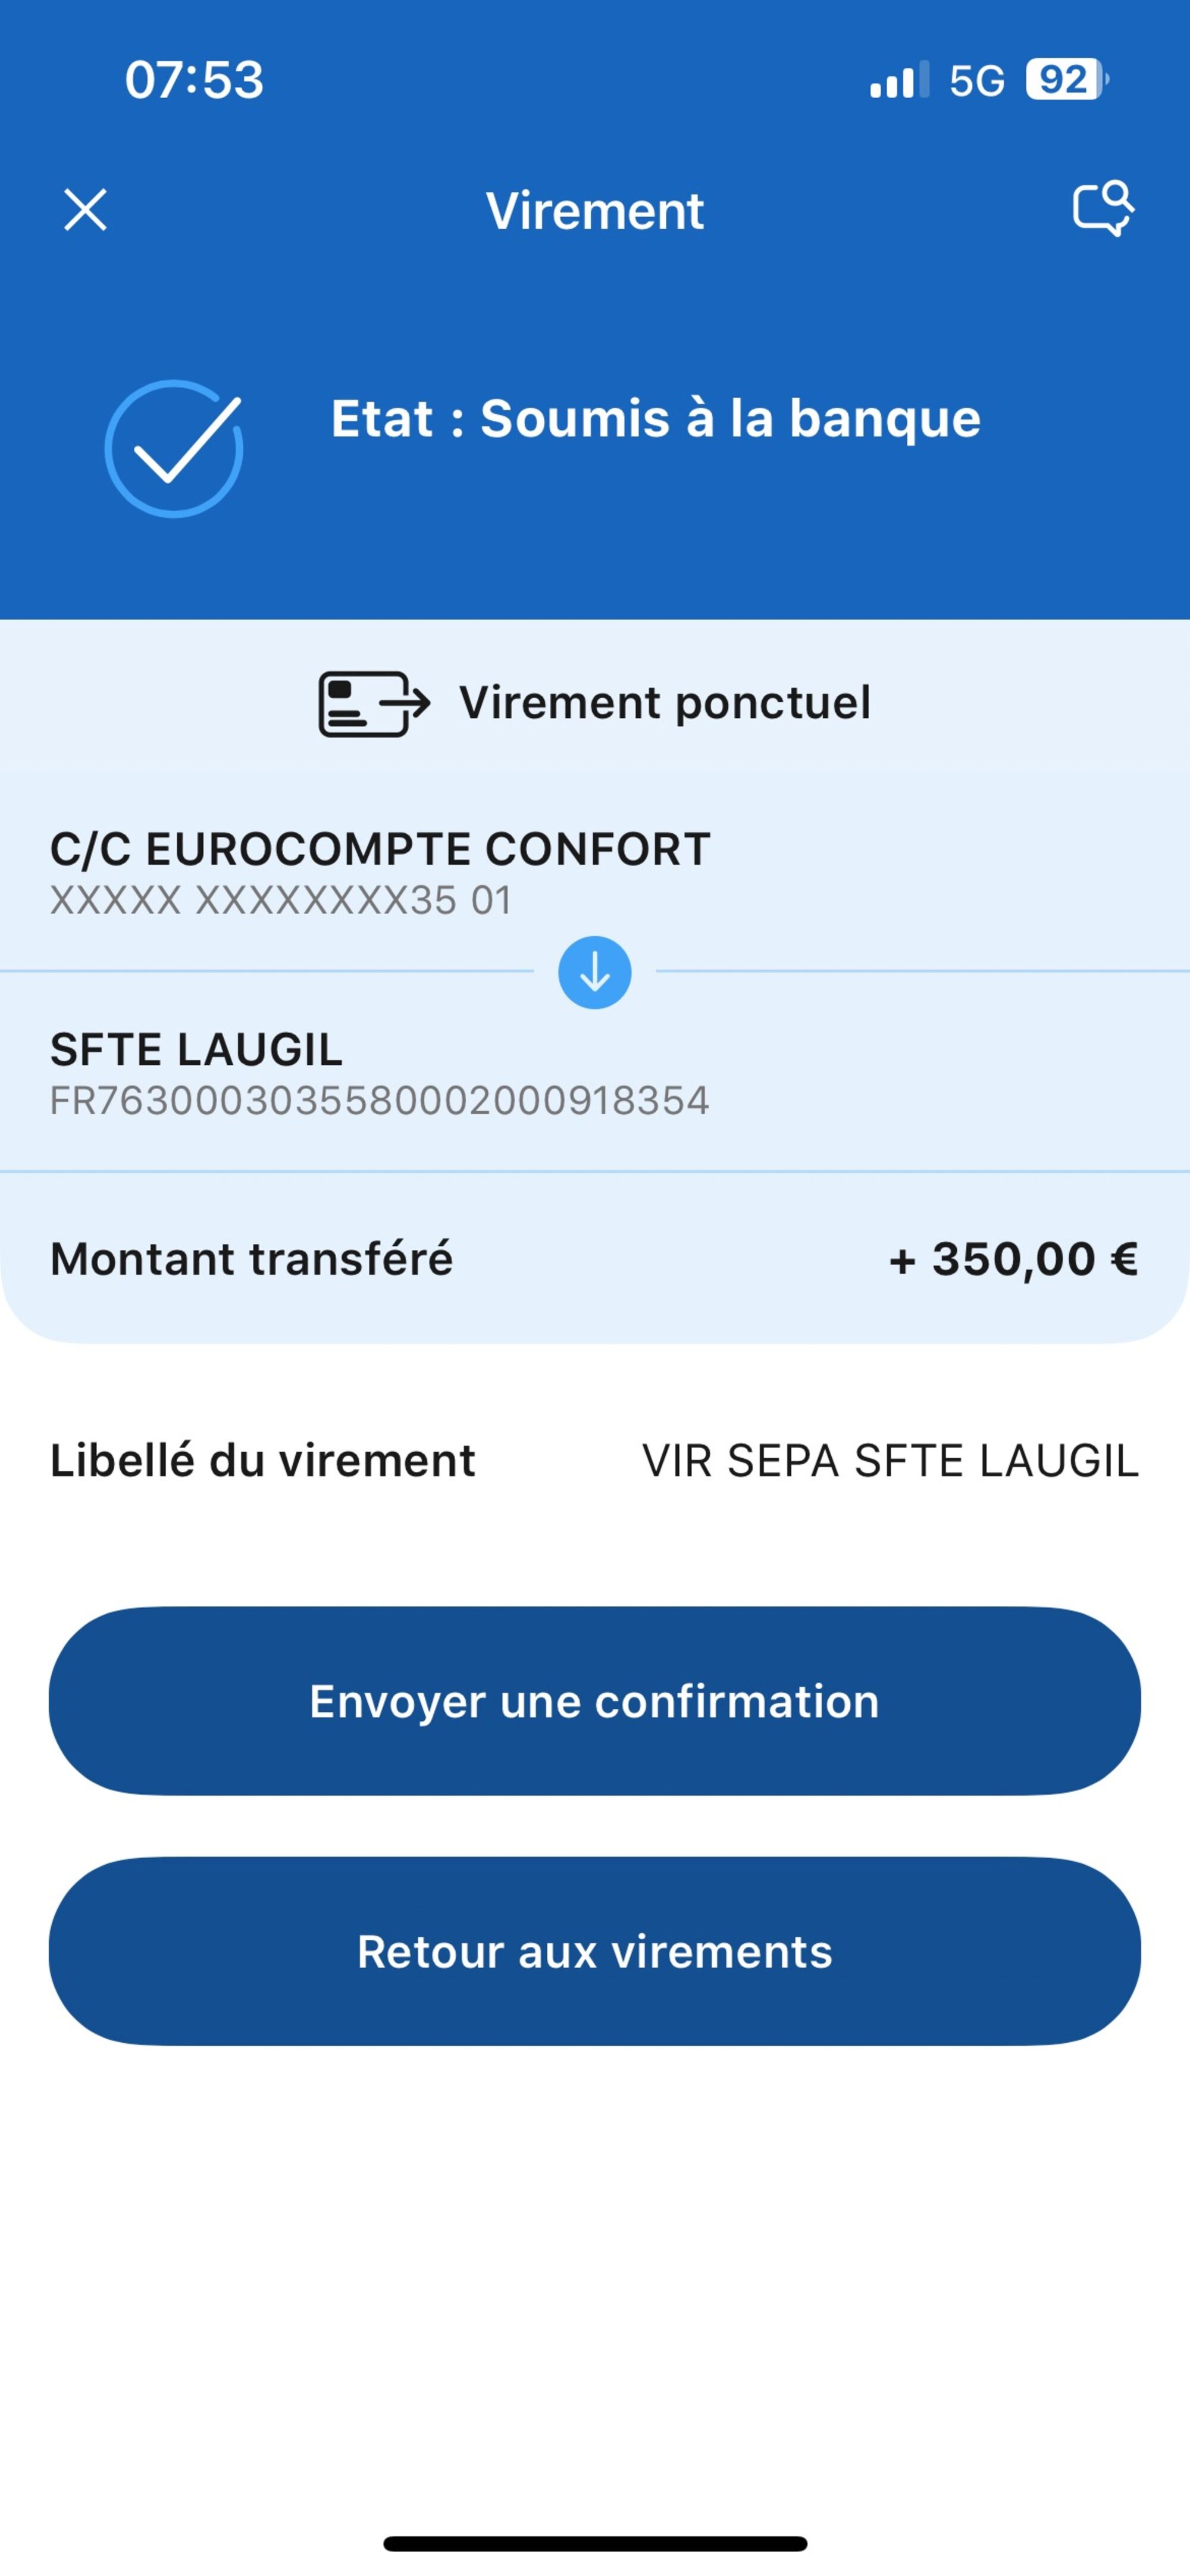This screenshot has height=2576, width=1190.
Task: Tap the masked account number ending 35 01
Action: [x=281, y=901]
